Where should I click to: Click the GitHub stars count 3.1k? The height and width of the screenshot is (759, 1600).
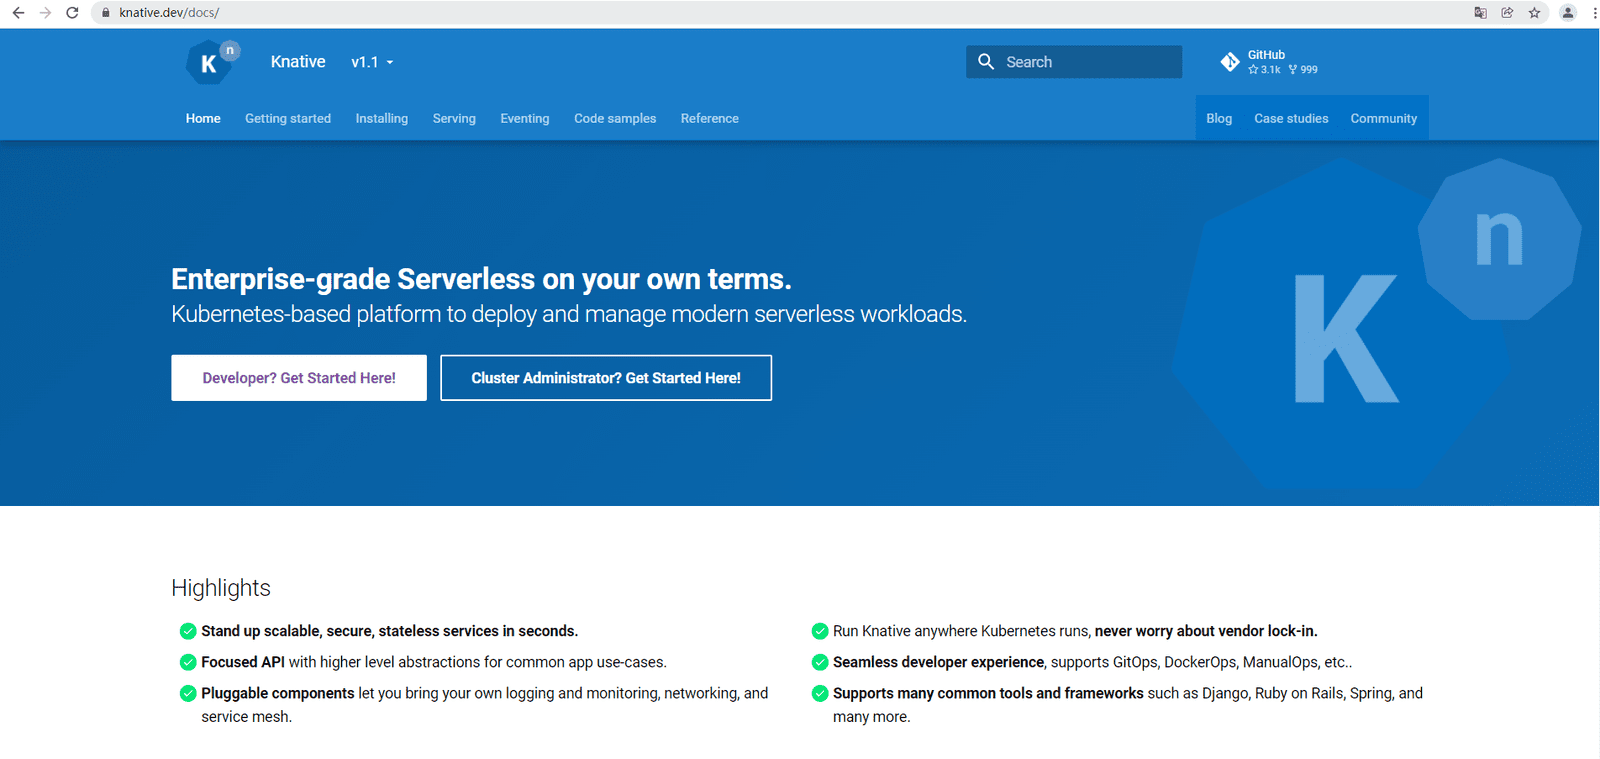click(x=1264, y=70)
